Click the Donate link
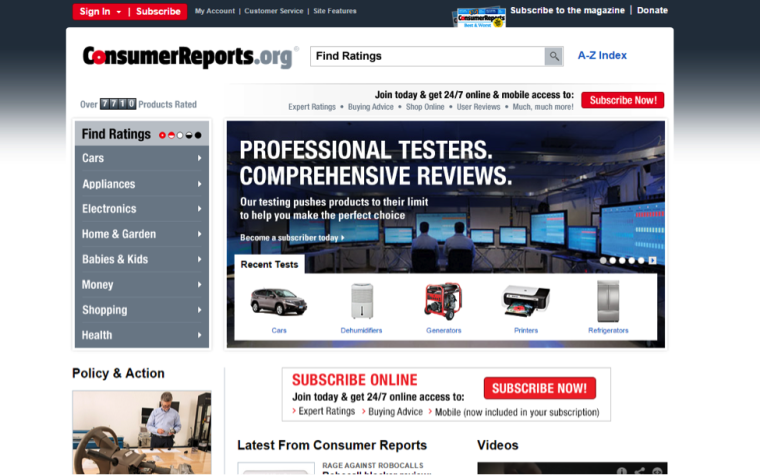The height and width of the screenshot is (475, 760). click(652, 10)
